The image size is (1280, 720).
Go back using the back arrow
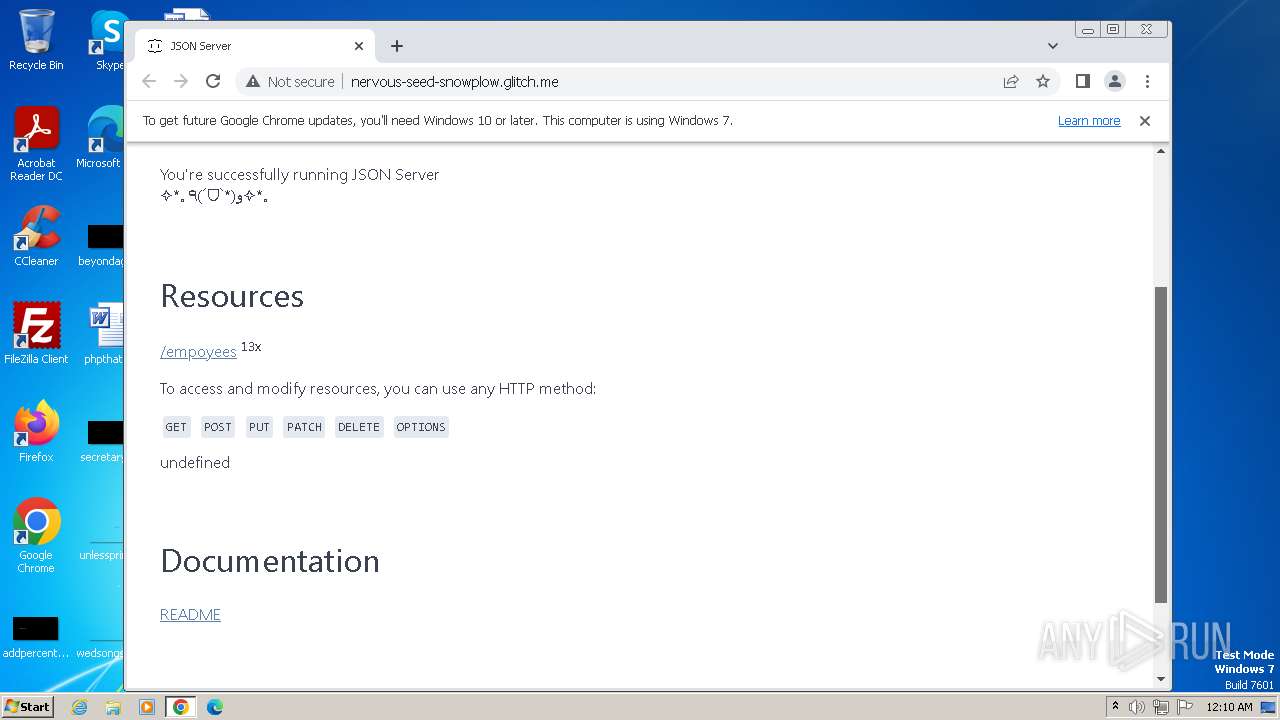tap(149, 81)
